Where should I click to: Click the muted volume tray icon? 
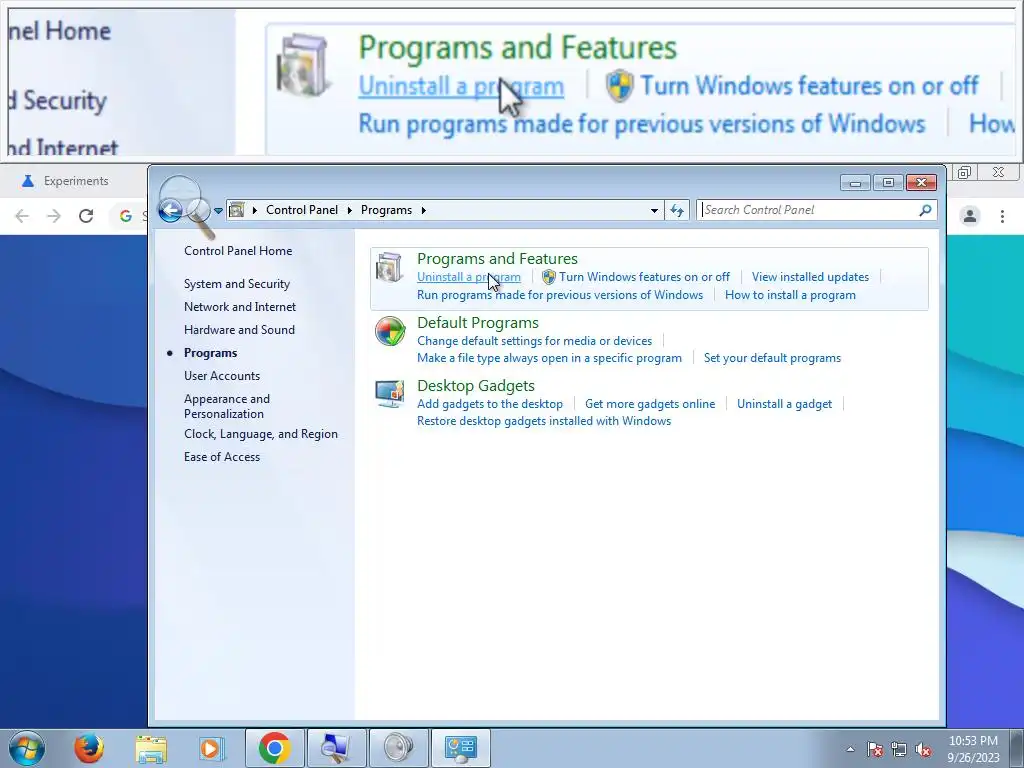pos(923,749)
